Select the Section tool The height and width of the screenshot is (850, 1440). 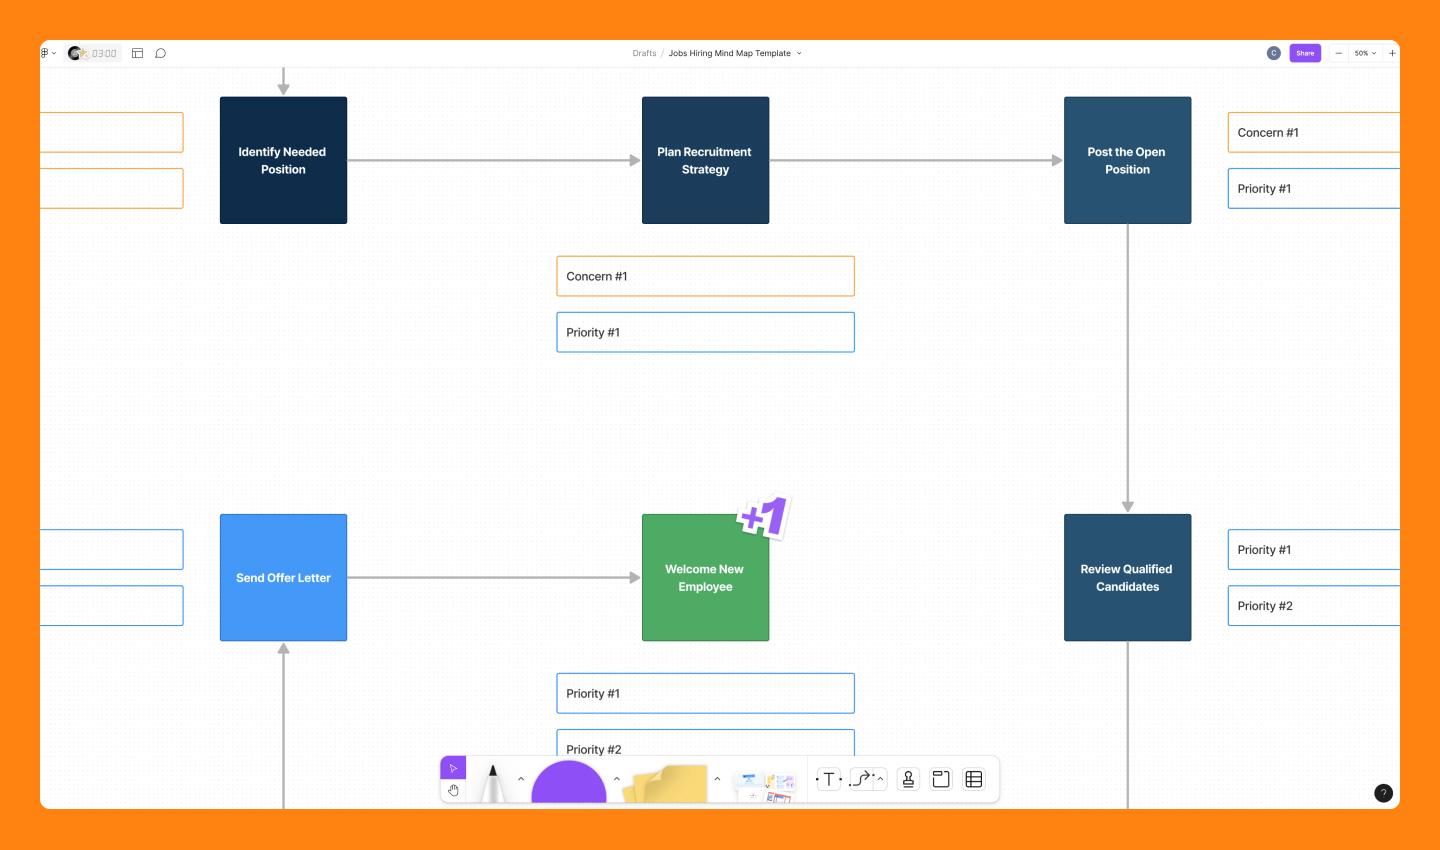pos(940,779)
